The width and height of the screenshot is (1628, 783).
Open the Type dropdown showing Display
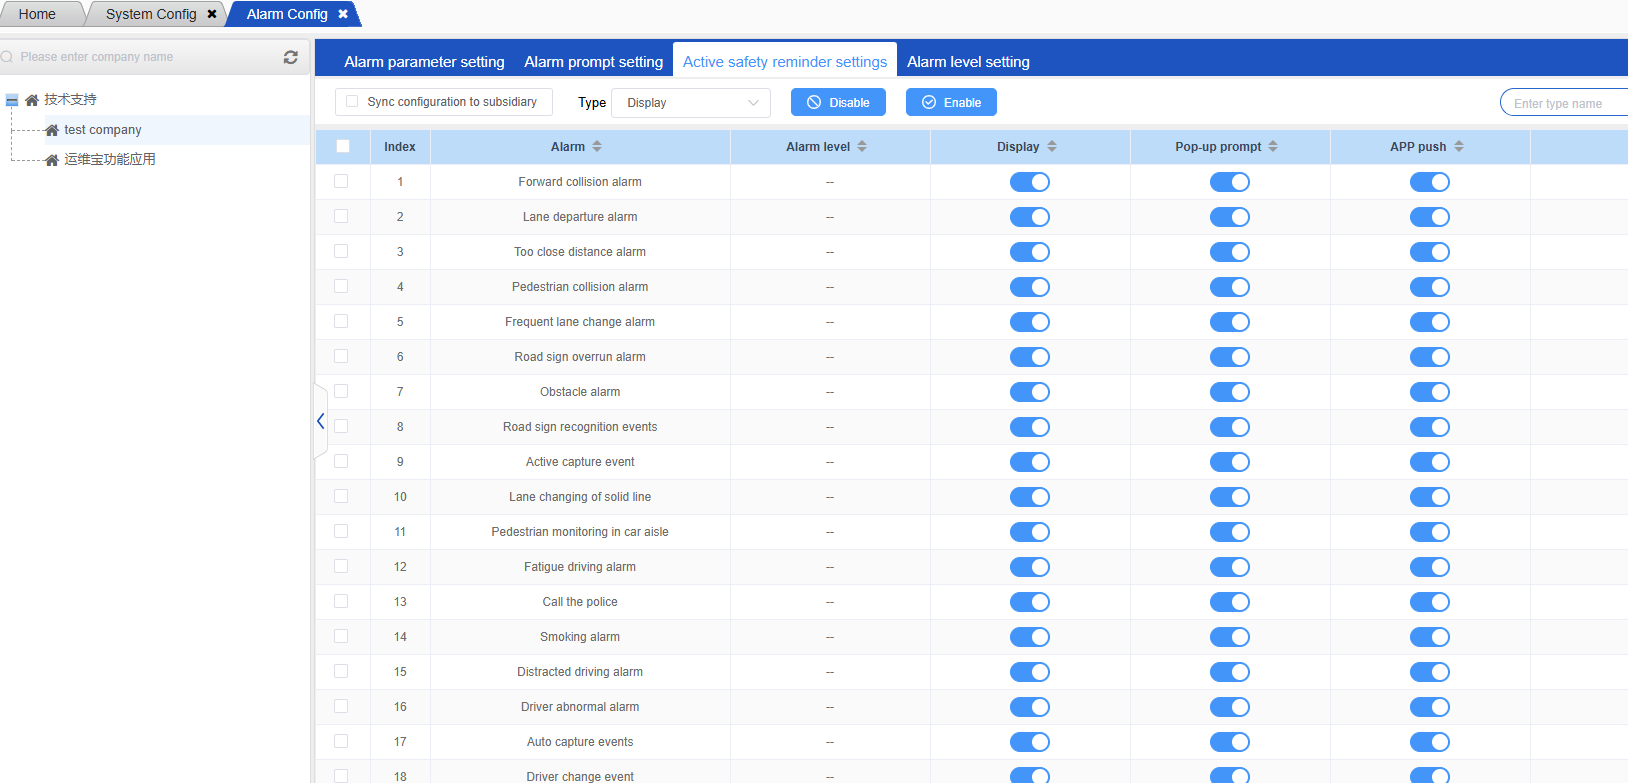click(x=691, y=103)
